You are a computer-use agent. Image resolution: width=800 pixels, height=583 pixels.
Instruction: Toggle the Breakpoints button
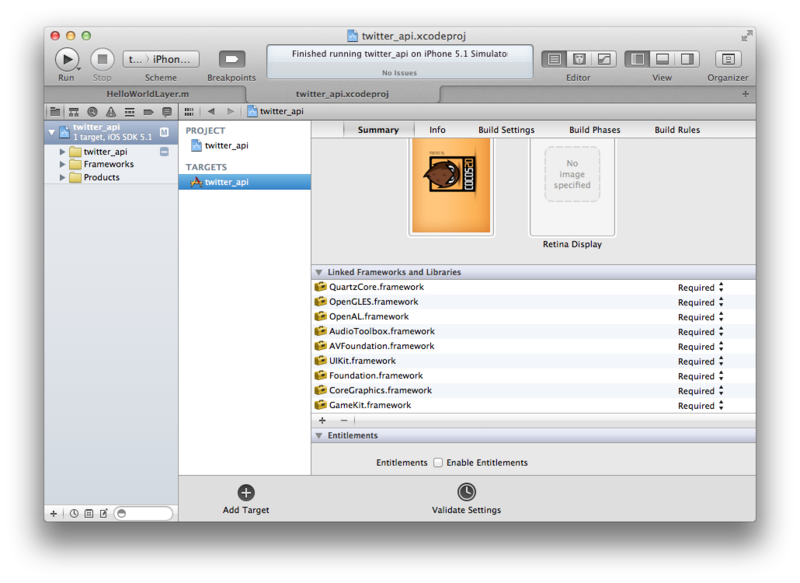232,59
